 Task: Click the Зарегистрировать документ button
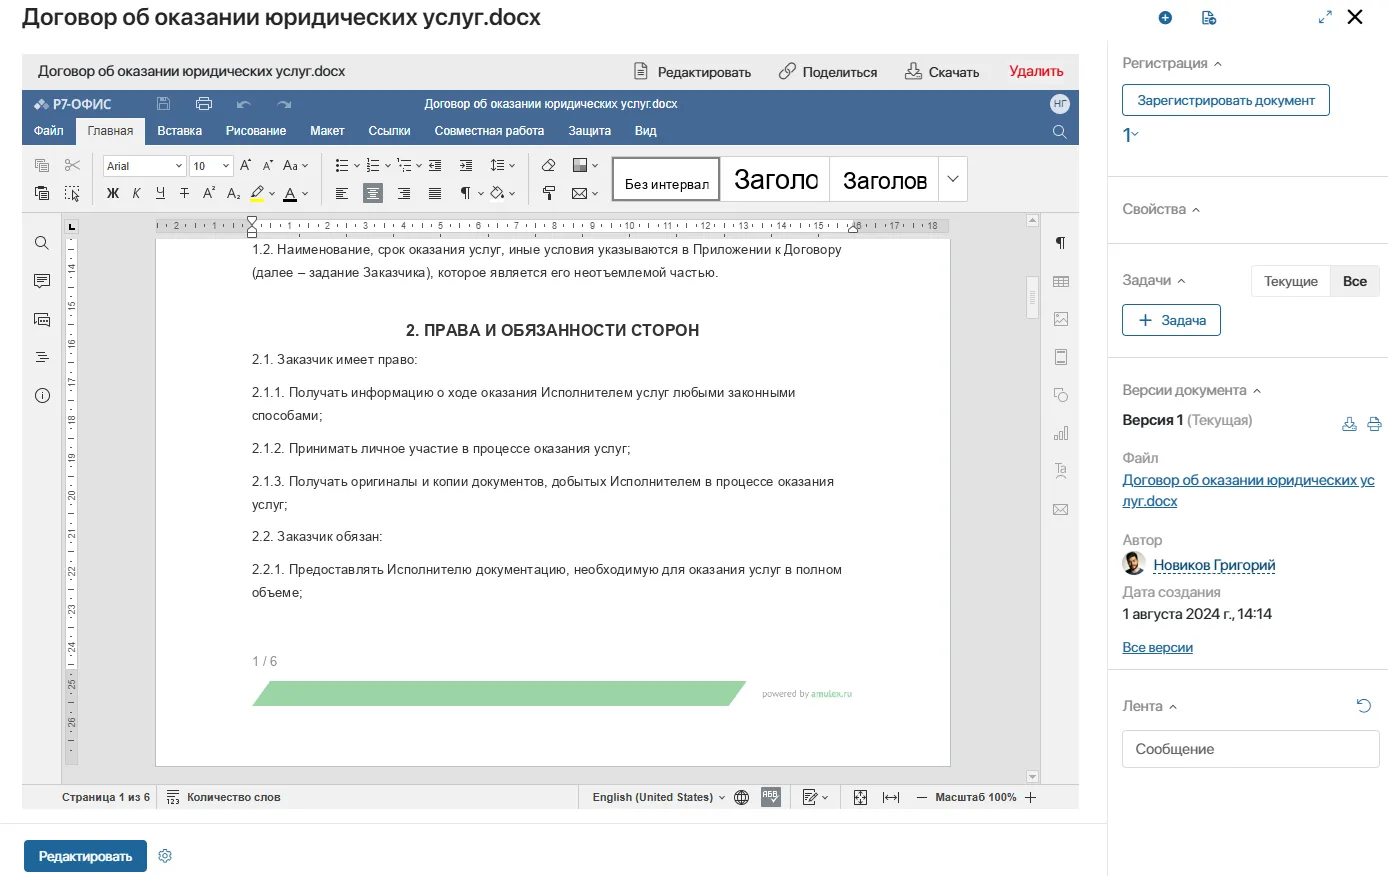(x=1225, y=100)
